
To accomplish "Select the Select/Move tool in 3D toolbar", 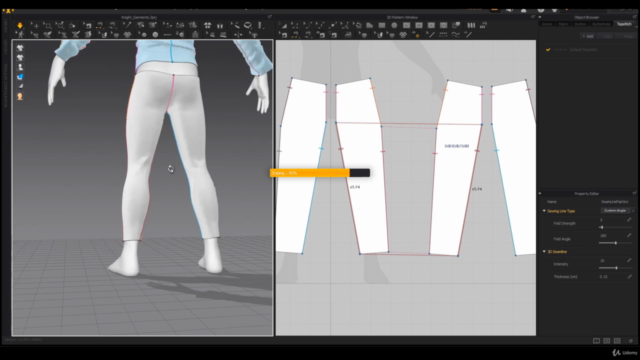I will pyautogui.click(x=35, y=25).
